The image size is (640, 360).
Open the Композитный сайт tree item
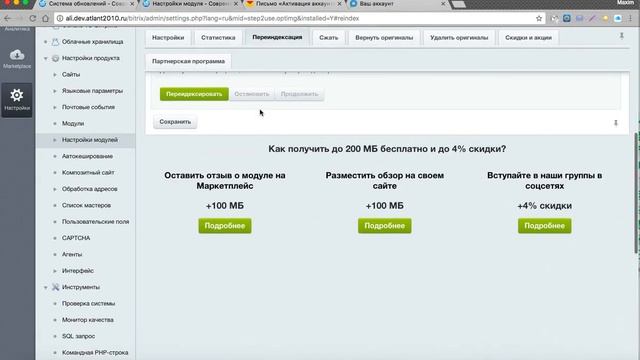88,172
